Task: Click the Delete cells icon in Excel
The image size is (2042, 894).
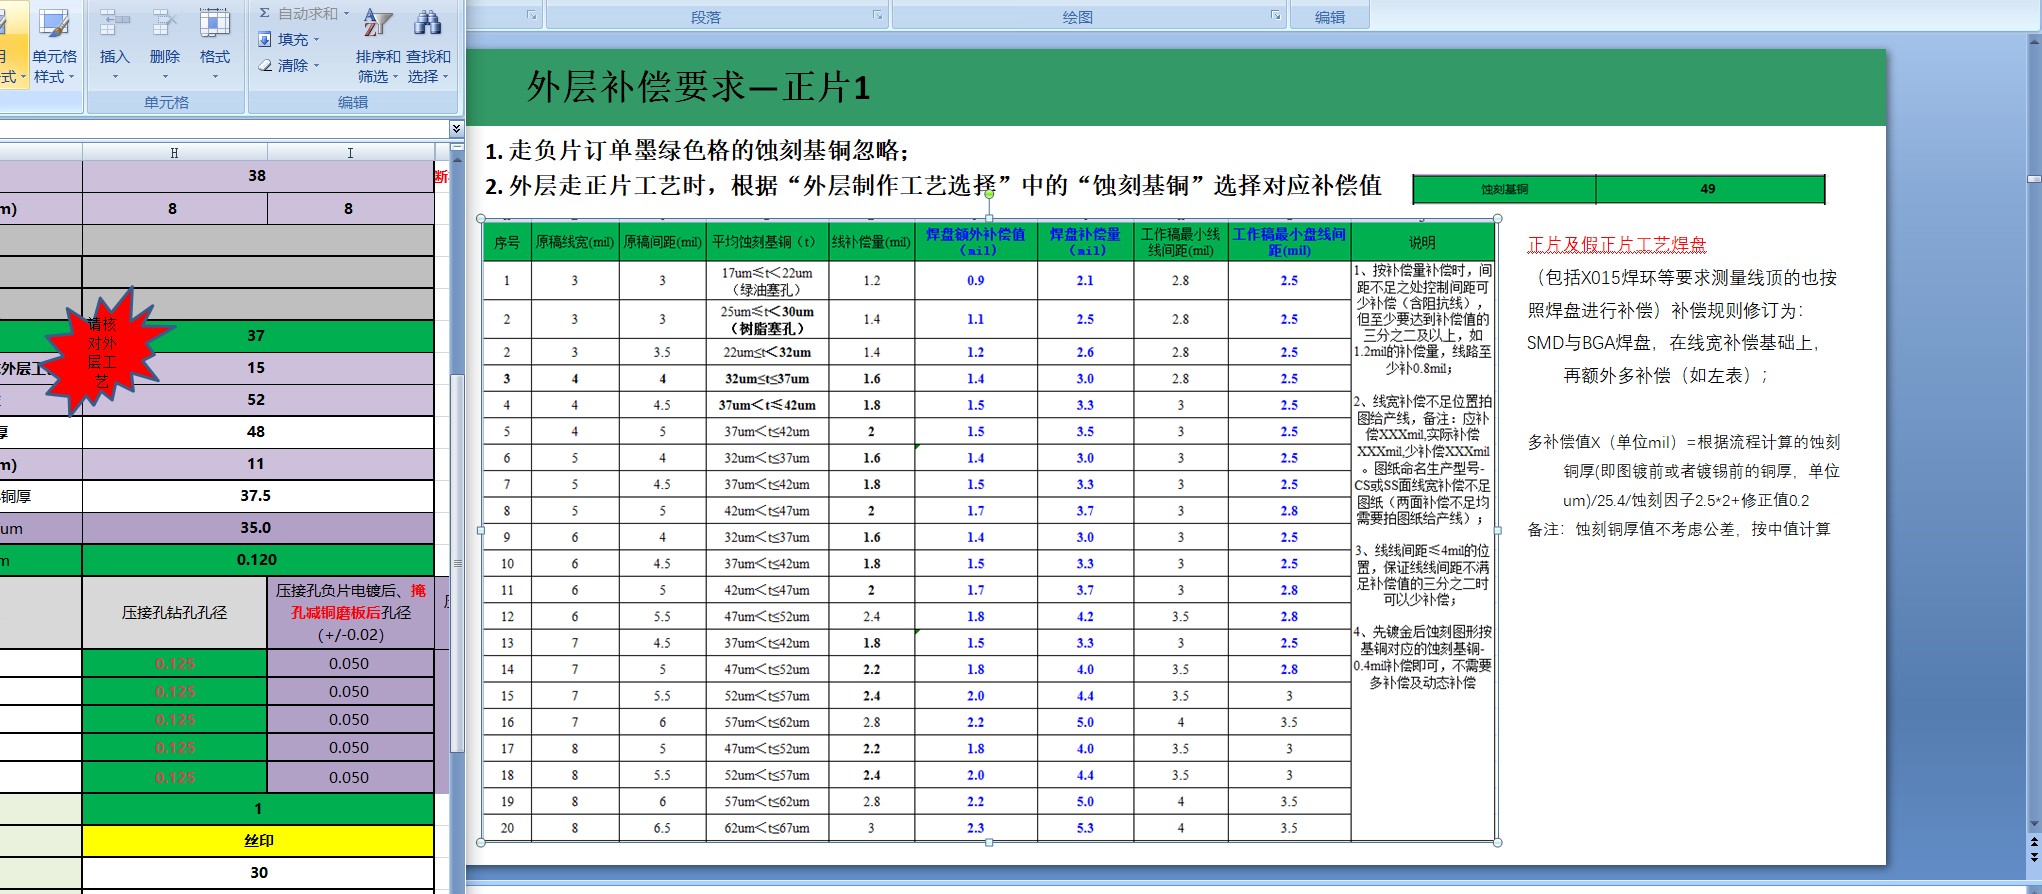Action: [165, 24]
